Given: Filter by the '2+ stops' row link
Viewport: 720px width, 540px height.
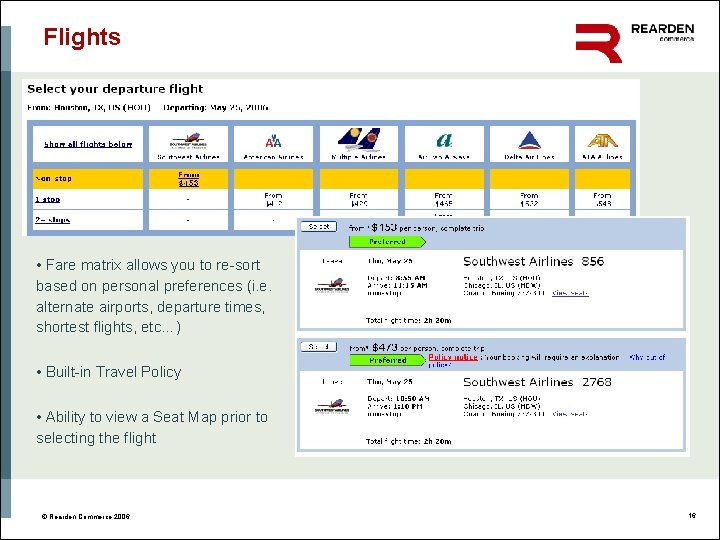Looking at the screenshot, I should (52, 219).
